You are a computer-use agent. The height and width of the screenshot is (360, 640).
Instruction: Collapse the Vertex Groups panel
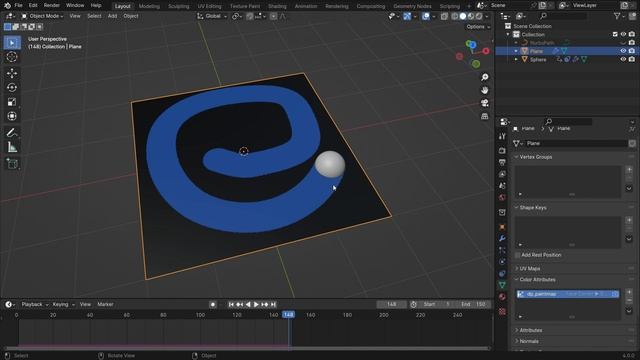click(x=536, y=157)
